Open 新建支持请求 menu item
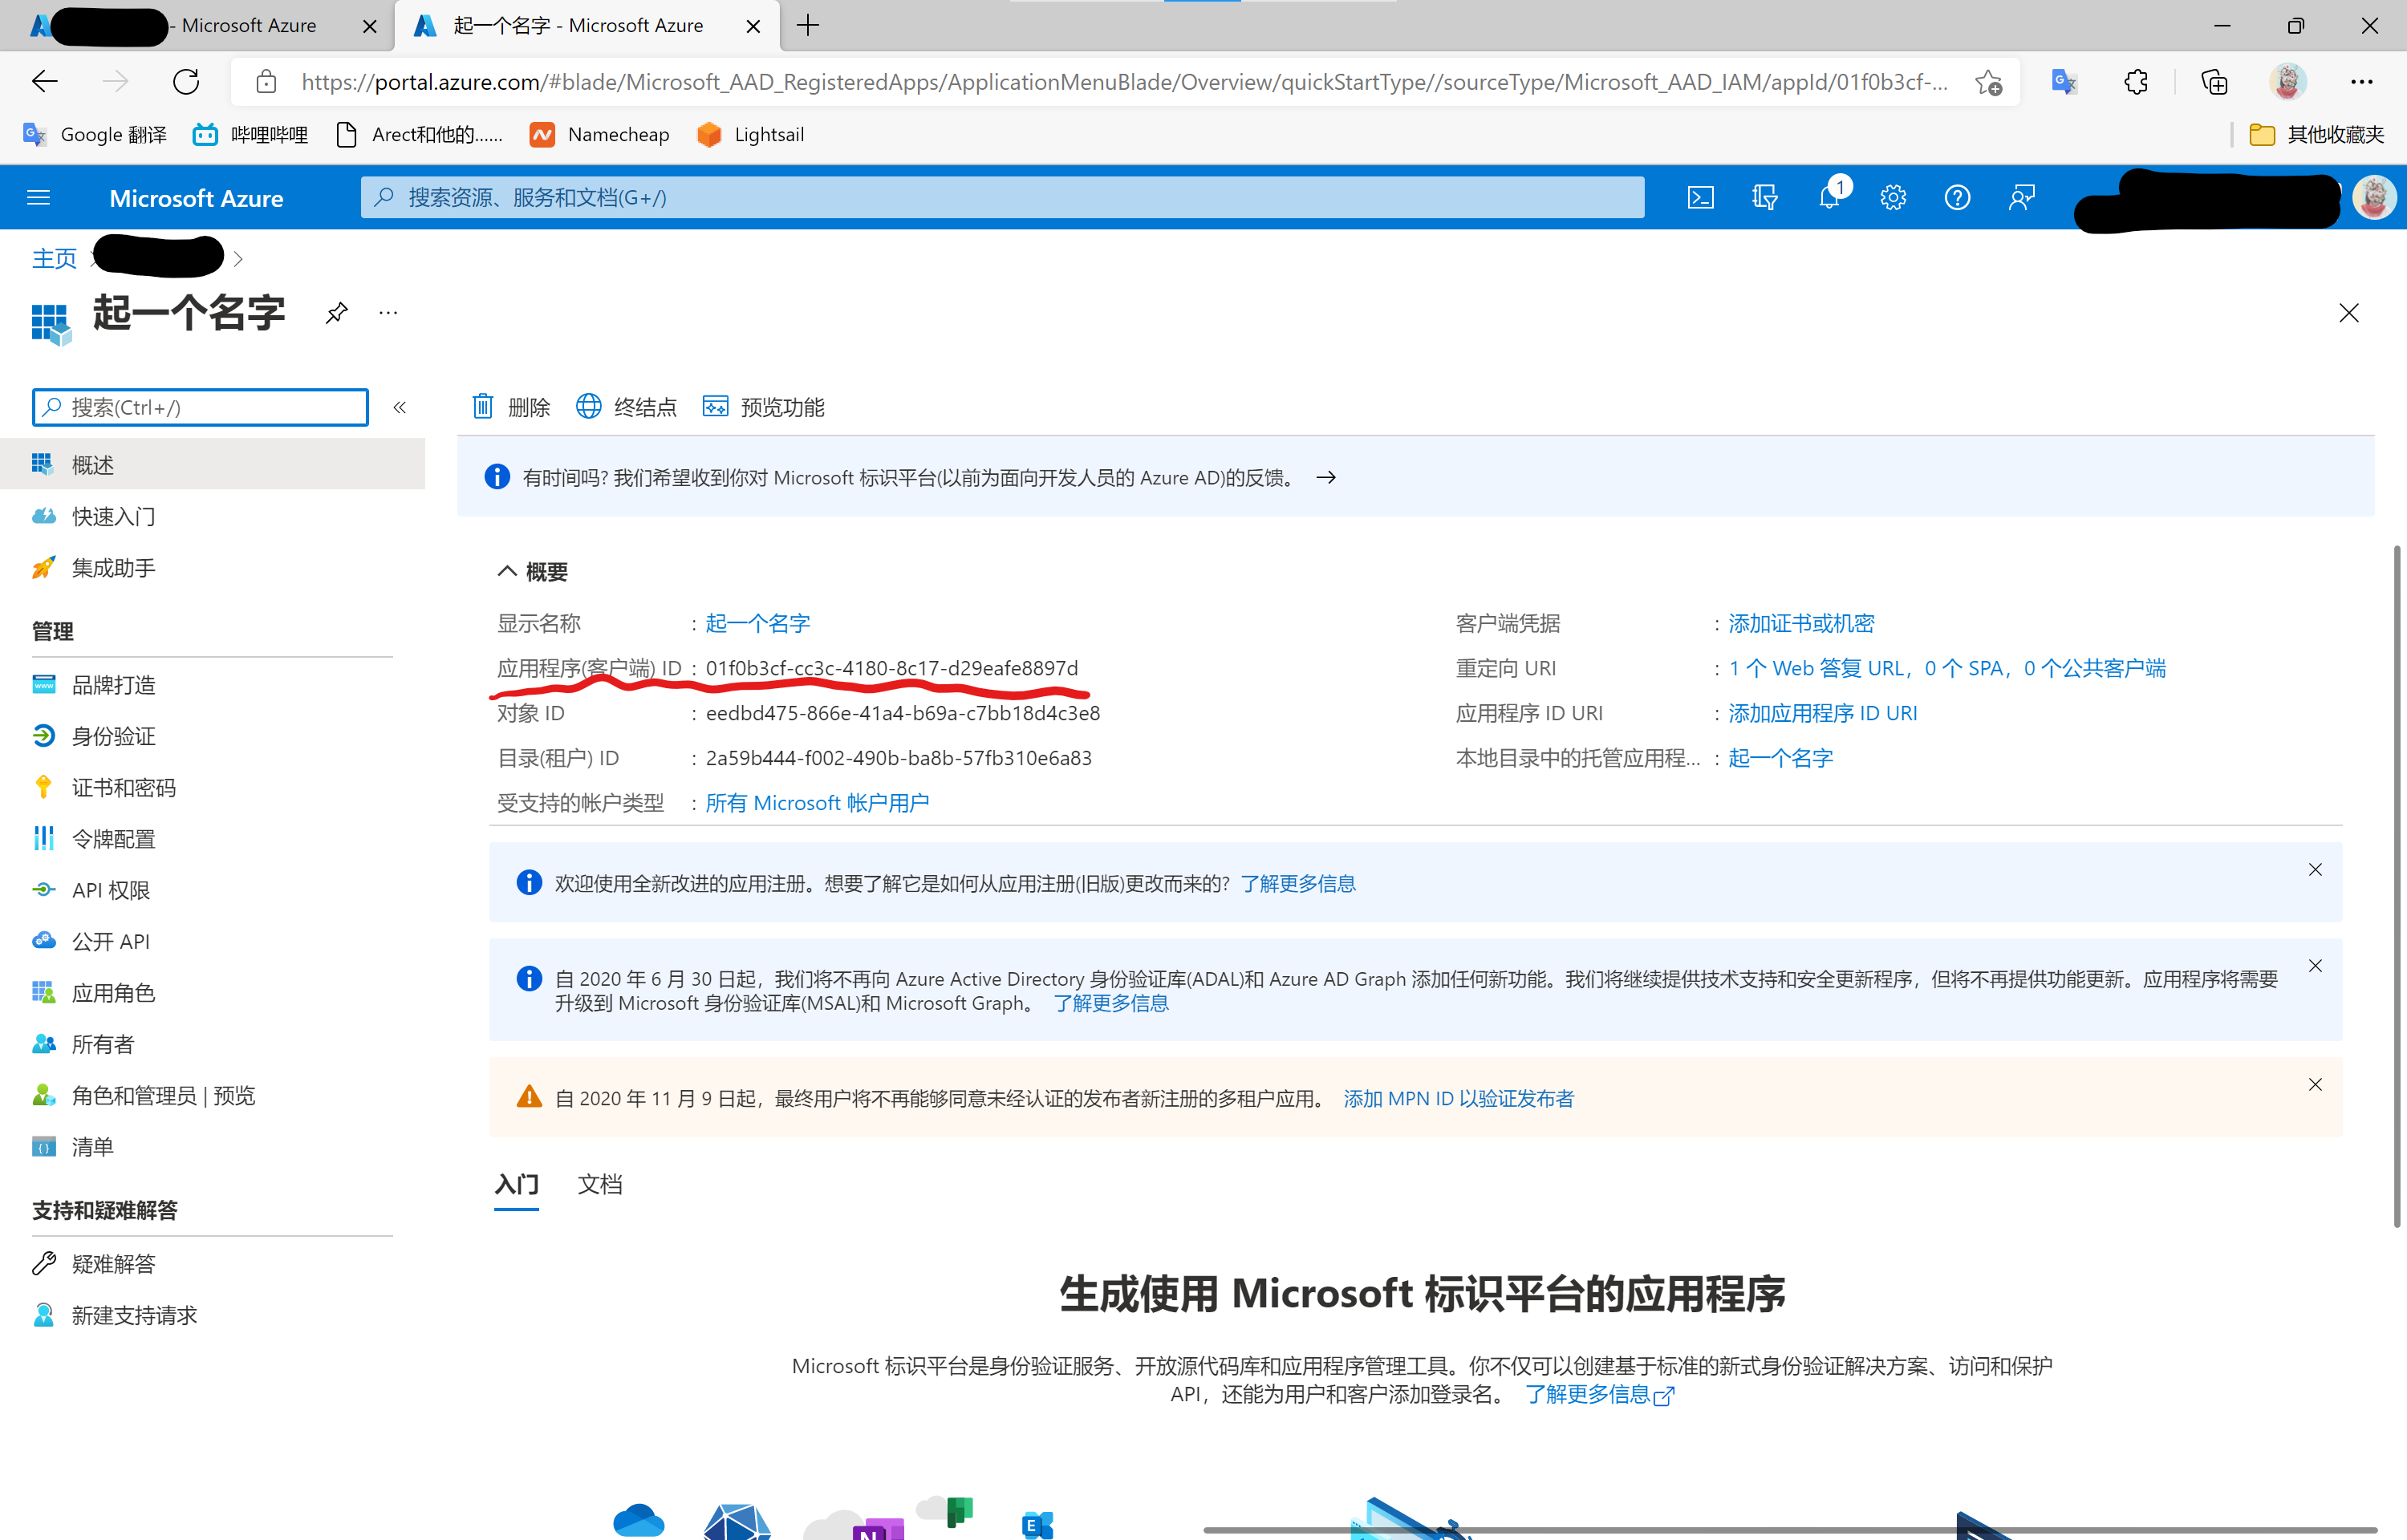2407x1540 pixels. point(212,1315)
